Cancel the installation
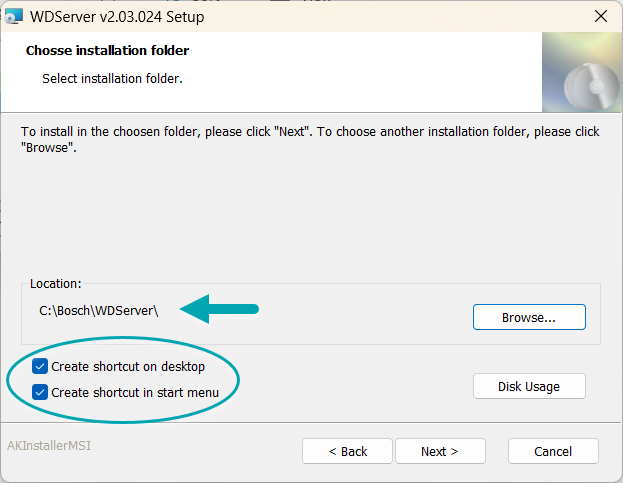 [x=553, y=451]
